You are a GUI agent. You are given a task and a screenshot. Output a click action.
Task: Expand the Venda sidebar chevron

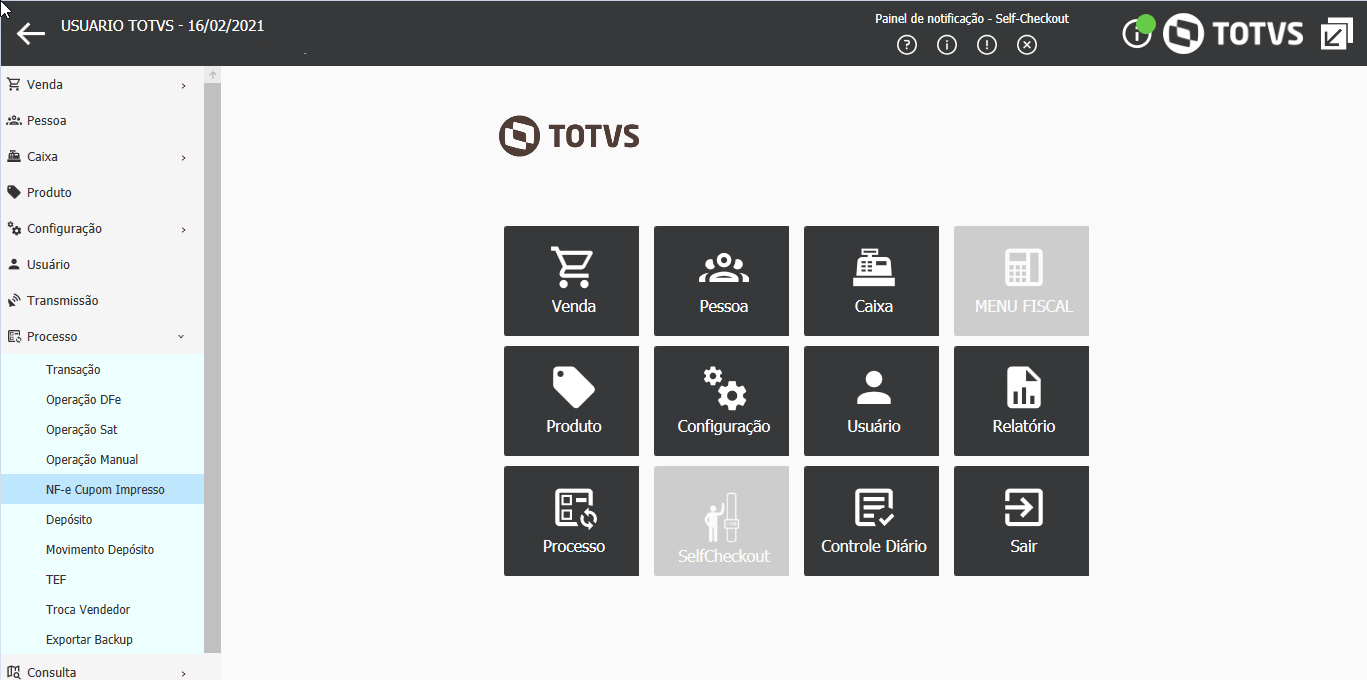point(184,86)
